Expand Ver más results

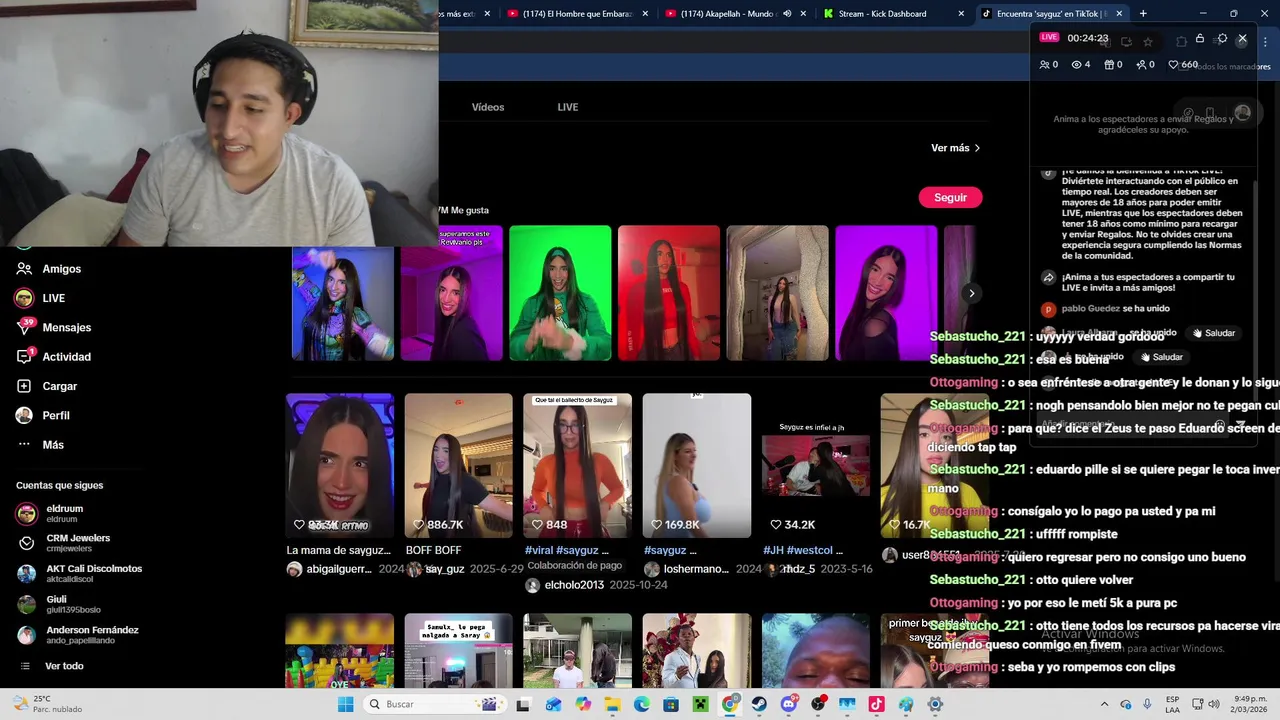pos(955,148)
